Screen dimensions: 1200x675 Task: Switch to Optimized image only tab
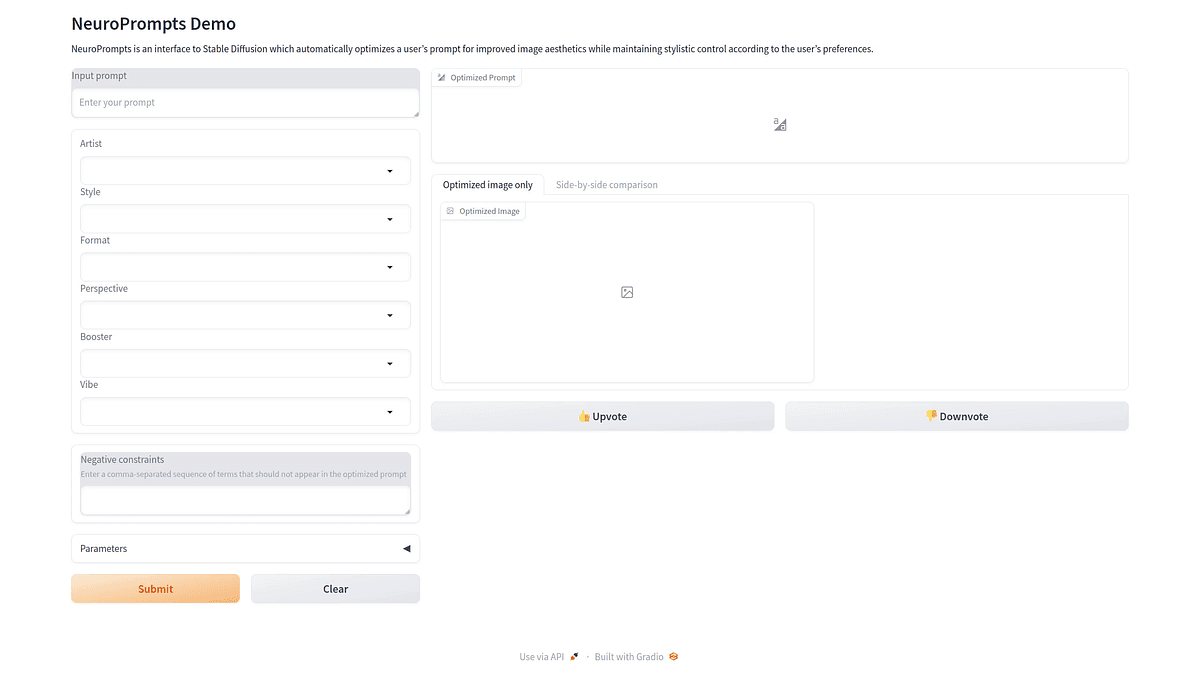point(488,185)
